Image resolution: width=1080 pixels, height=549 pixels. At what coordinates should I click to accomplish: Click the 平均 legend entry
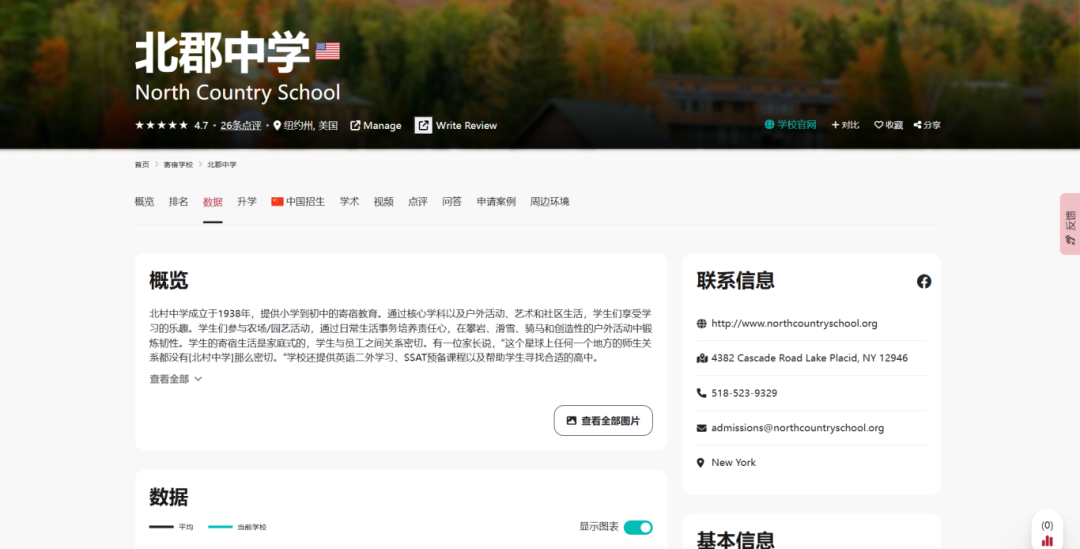pyautogui.click(x=172, y=527)
